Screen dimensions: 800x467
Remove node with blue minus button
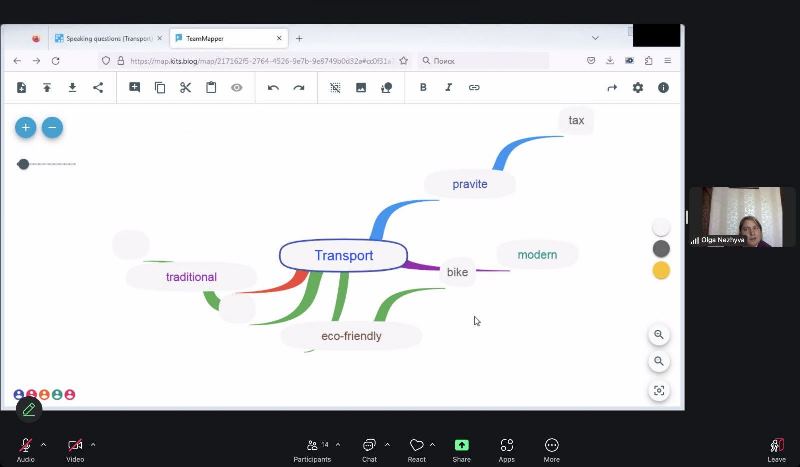coord(52,128)
